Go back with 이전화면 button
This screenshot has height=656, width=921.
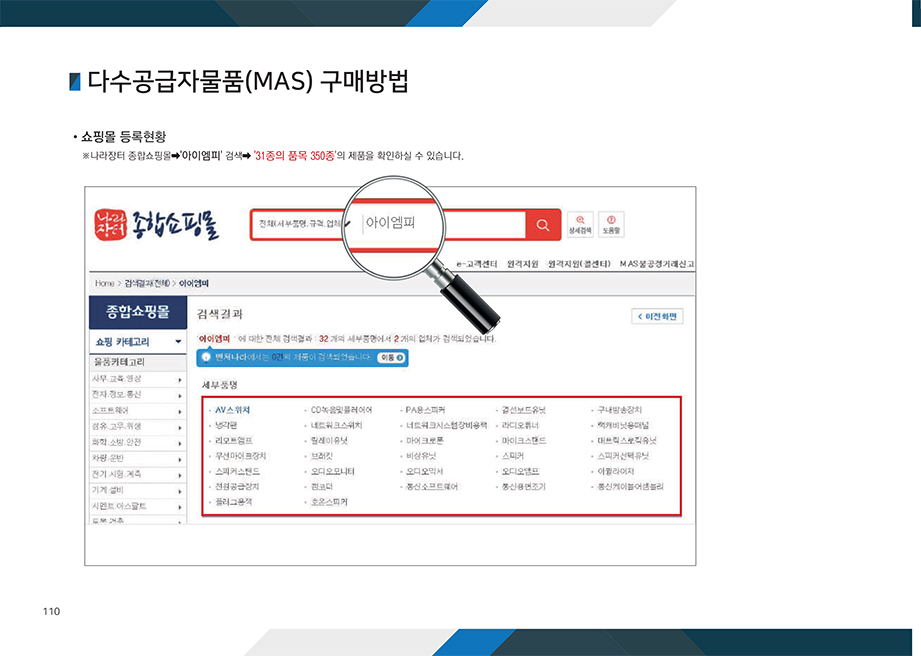coord(657,316)
